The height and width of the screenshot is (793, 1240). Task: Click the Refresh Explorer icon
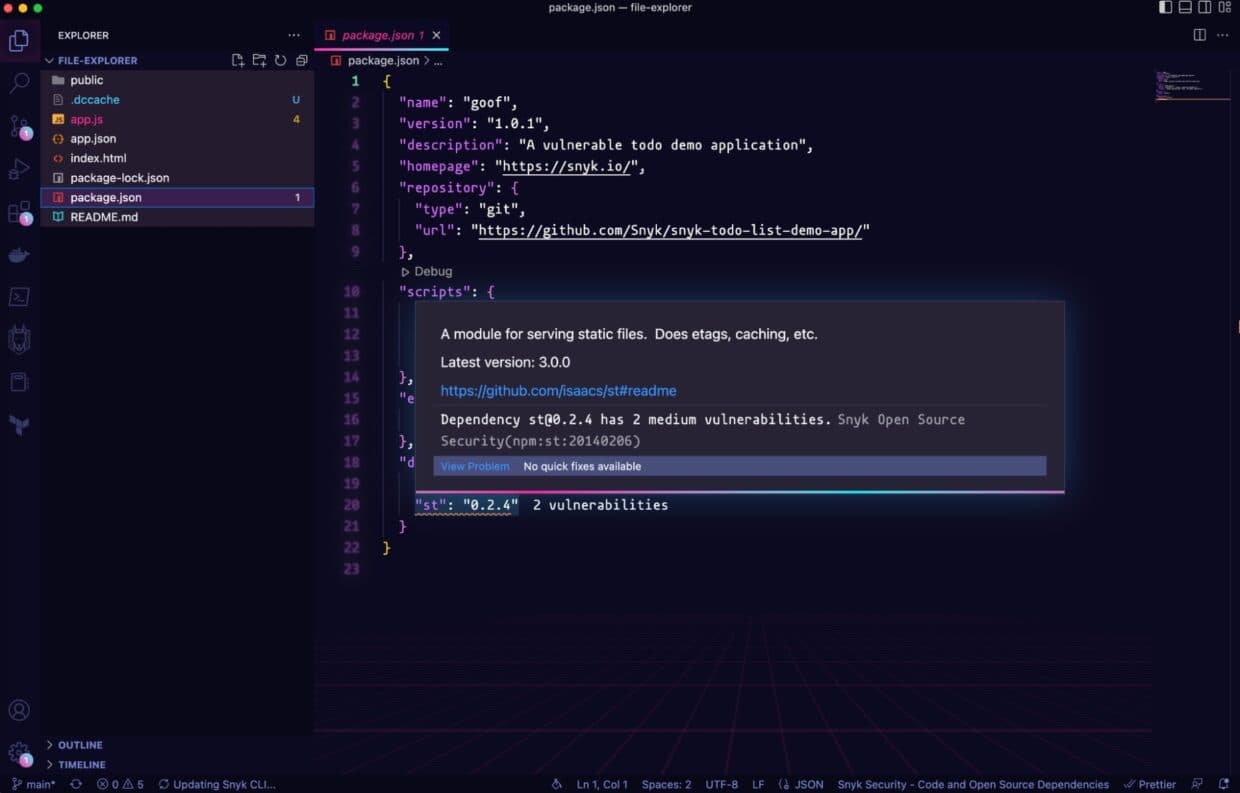click(x=281, y=60)
